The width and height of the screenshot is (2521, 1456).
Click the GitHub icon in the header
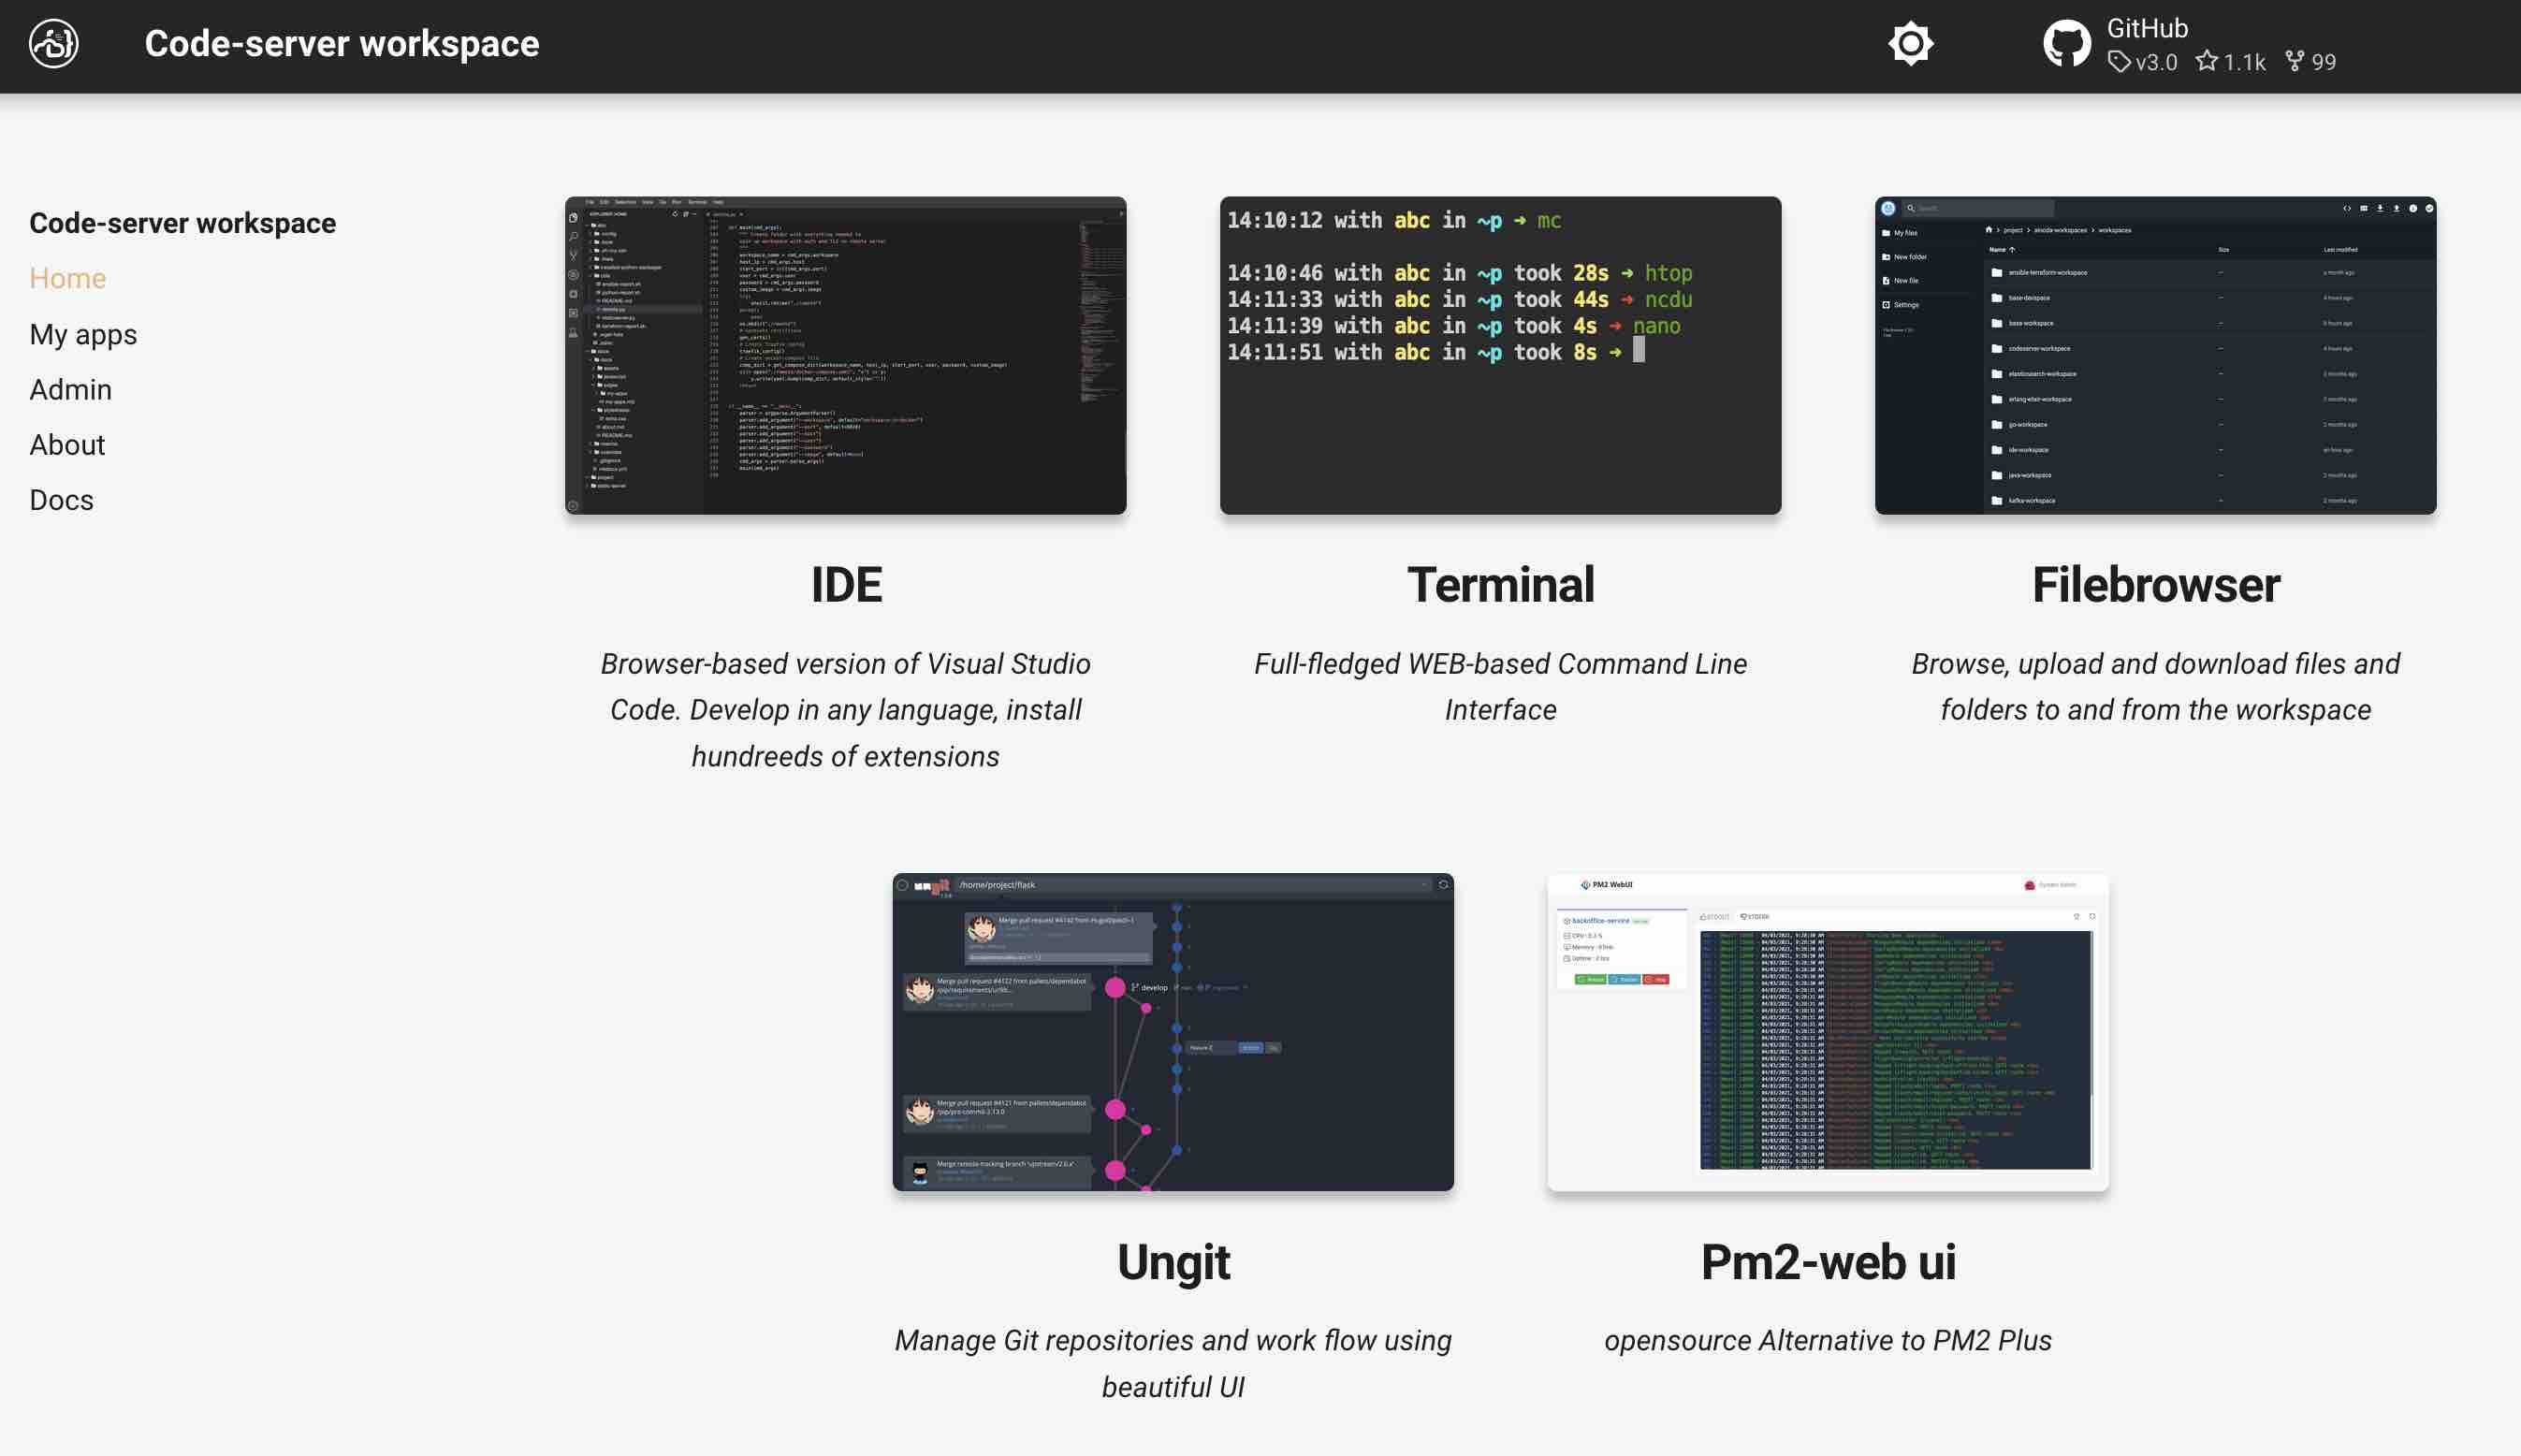click(x=2065, y=43)
